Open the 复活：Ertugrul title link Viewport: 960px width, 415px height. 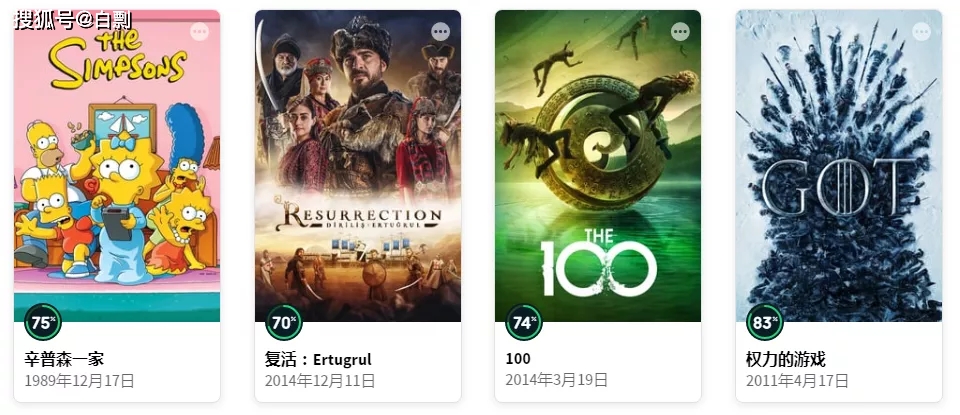tap(318, 359)
